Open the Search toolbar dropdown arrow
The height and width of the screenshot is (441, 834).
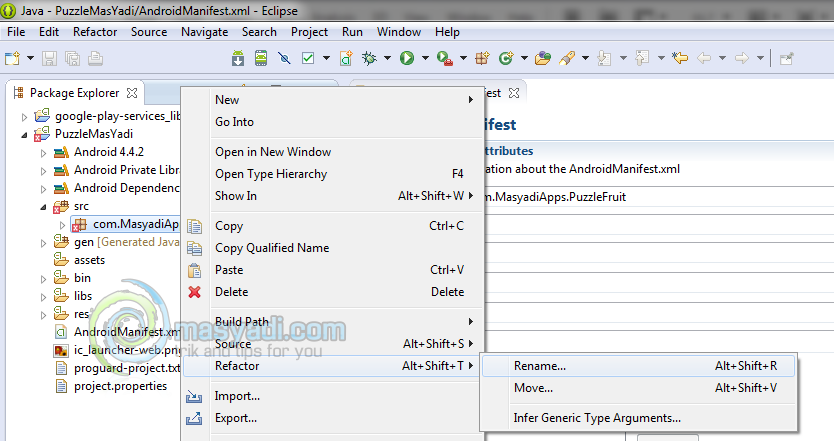point(585,58)
